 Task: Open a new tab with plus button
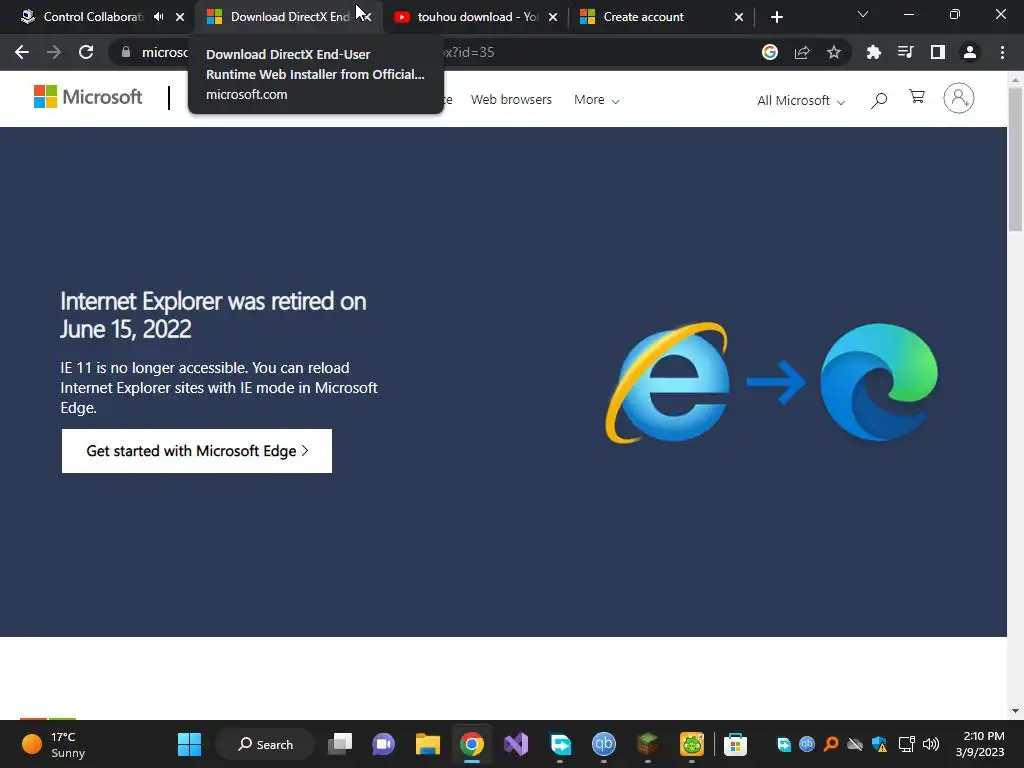coord(776,17)
